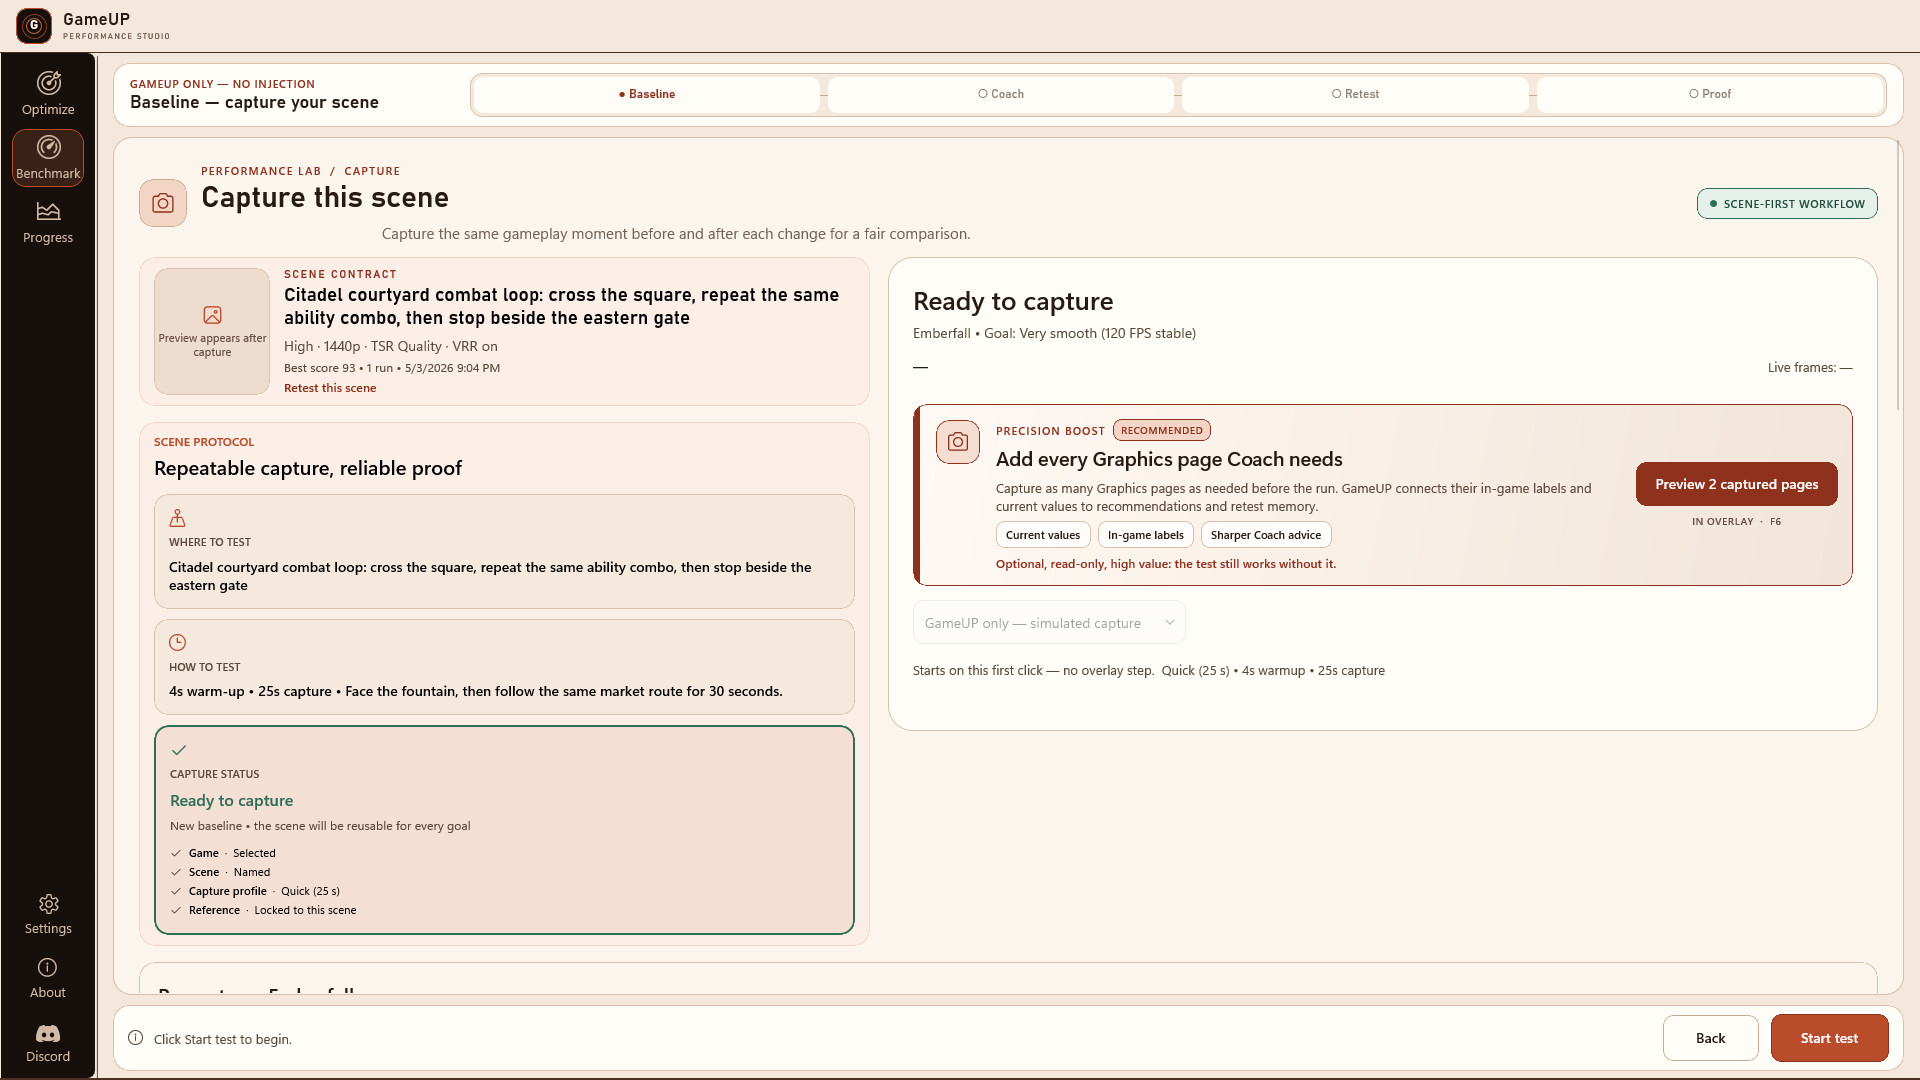Select the Baseline step tab
1920x1080 pixels.
(x=647, y=94)
